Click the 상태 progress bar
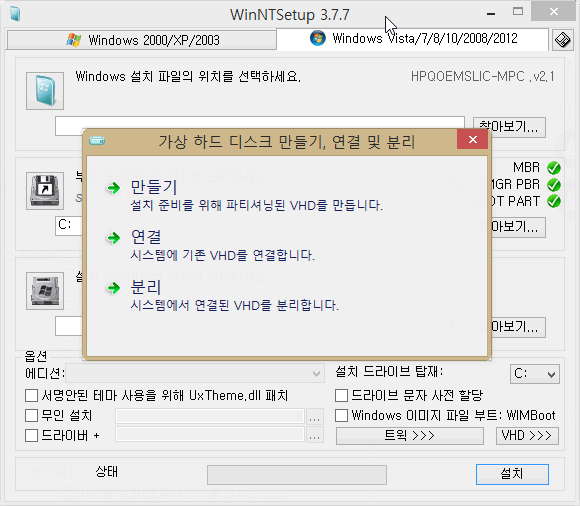 click(297, 475)
